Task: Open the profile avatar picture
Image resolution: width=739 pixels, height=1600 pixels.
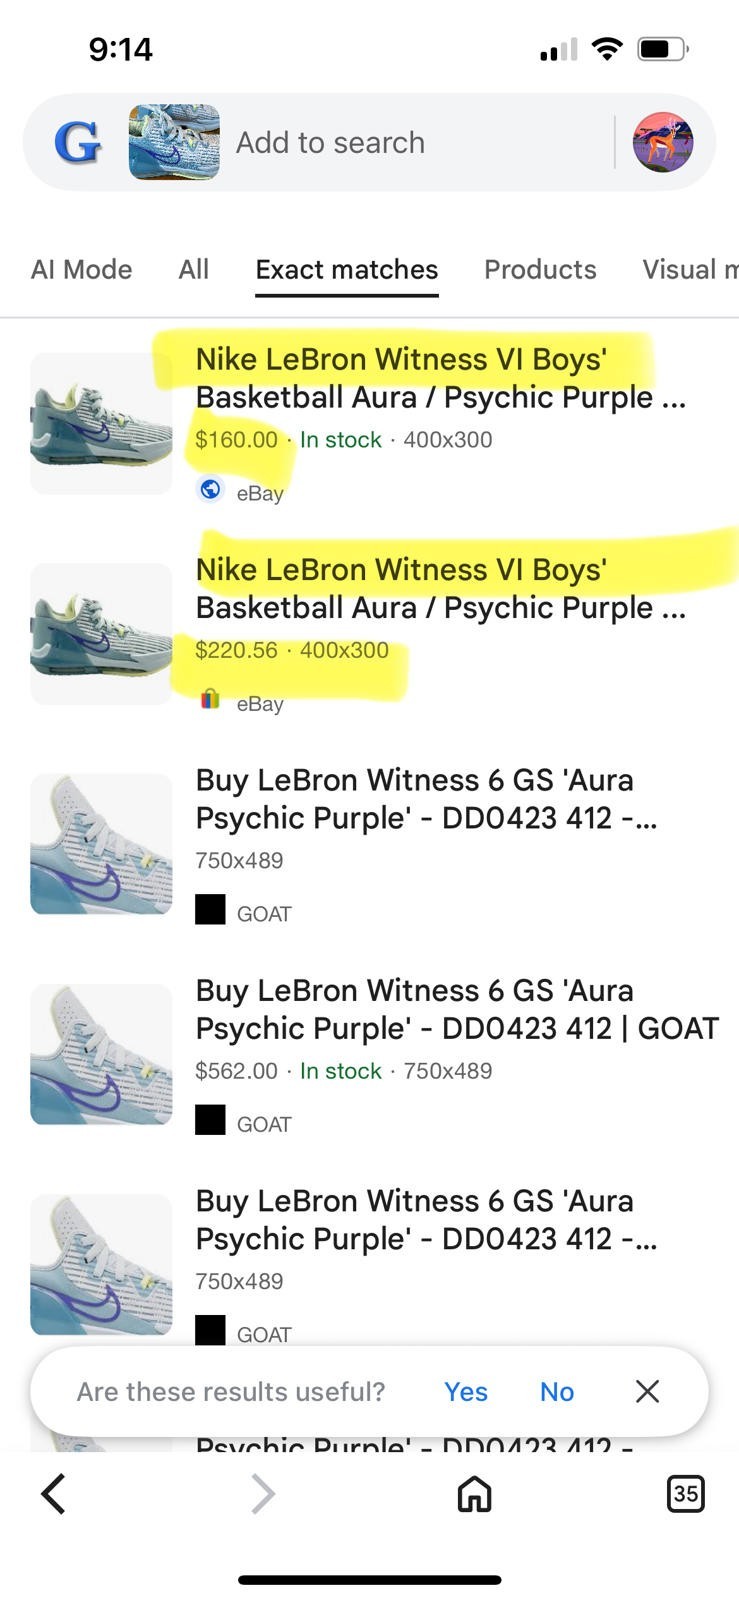Action: point(663,143)
